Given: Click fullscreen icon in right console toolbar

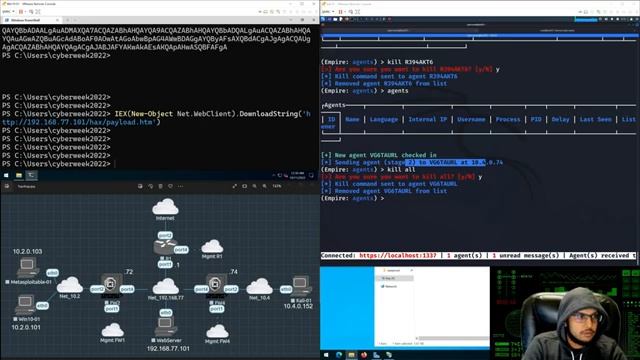Looking at the screenshot, I should click(358, 11).
